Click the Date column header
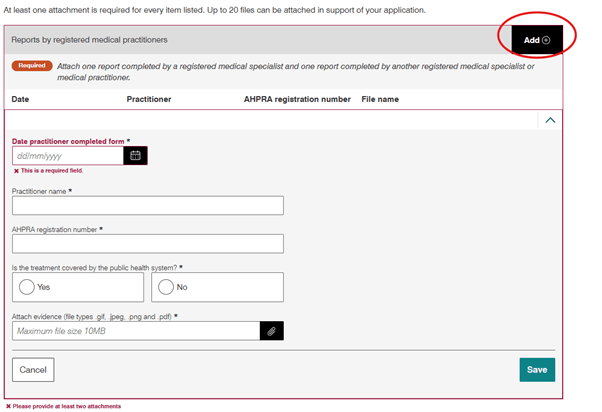 [x=20, y=99]
